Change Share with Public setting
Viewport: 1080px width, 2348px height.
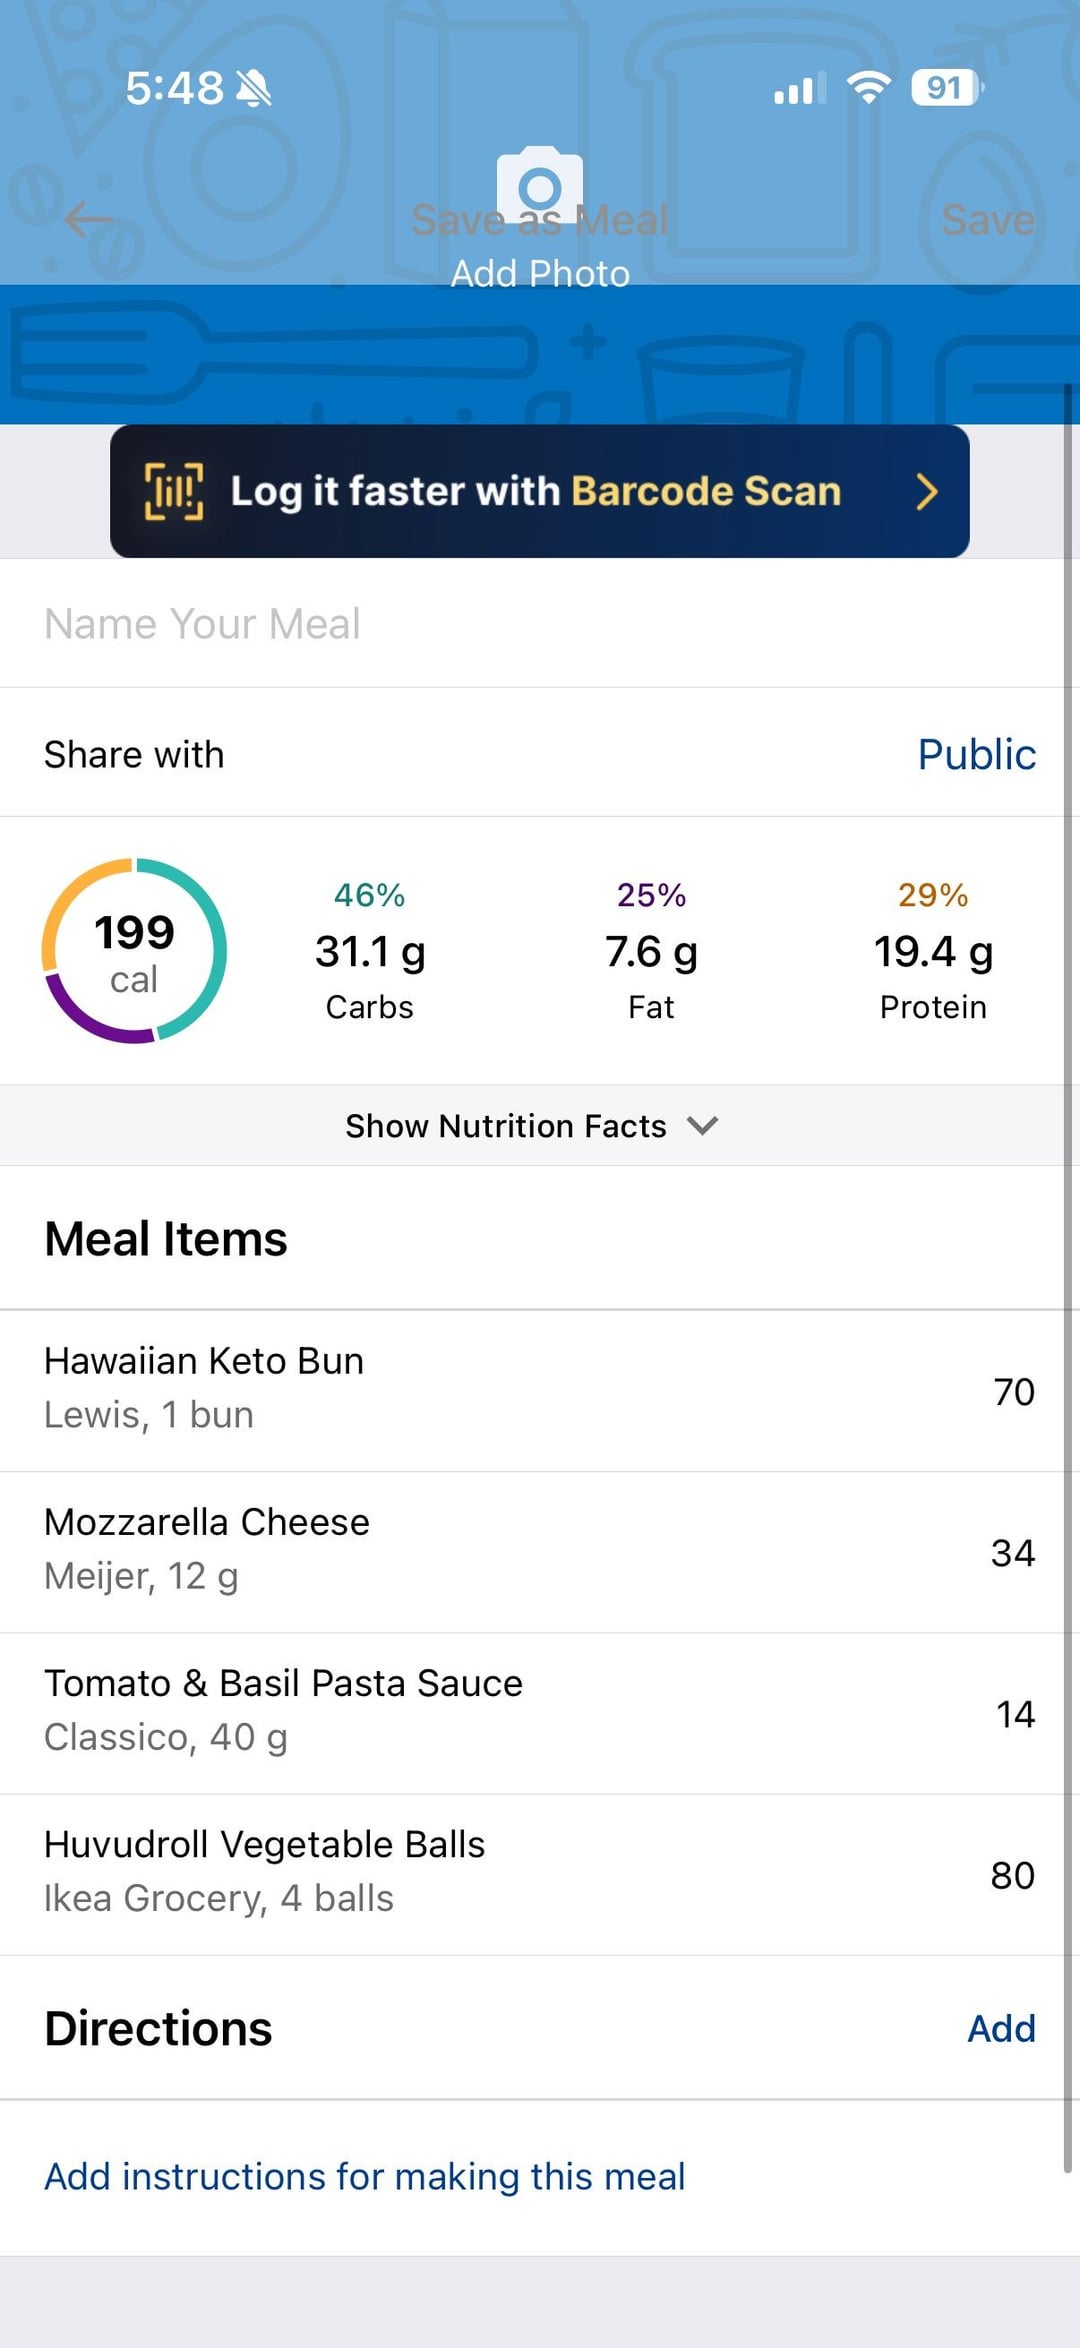(x=976, y=755)
